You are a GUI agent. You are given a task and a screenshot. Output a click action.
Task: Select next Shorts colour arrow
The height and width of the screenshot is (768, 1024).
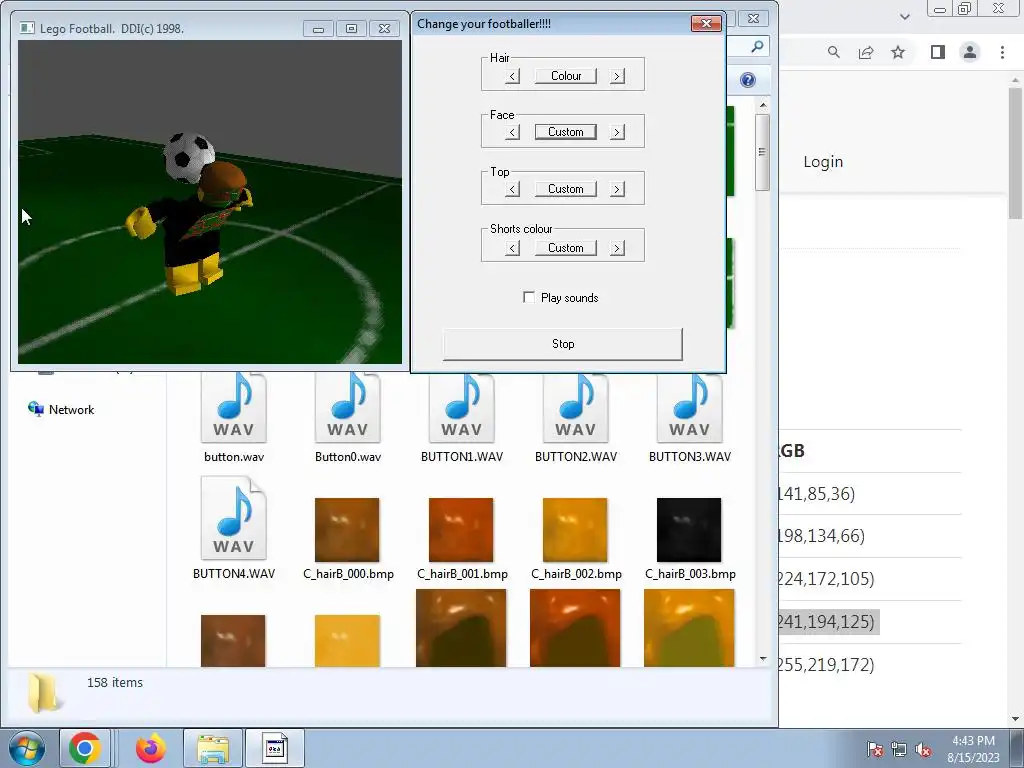point(617,248)
